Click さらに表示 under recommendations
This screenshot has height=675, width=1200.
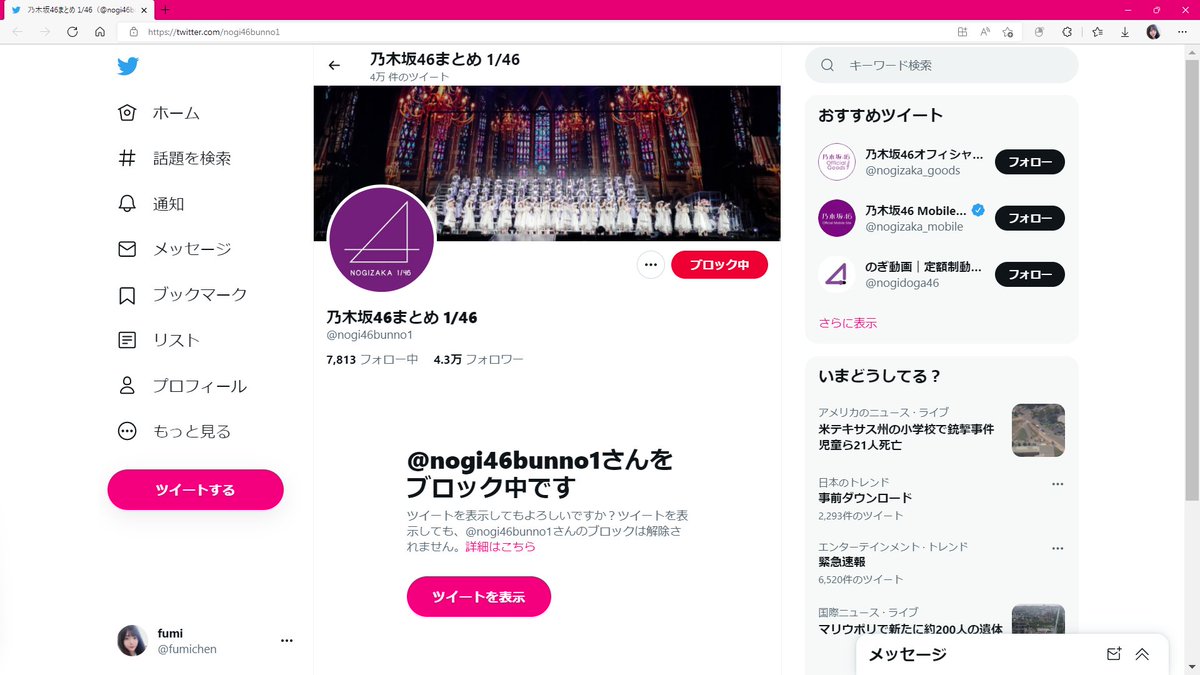(848, 323)
